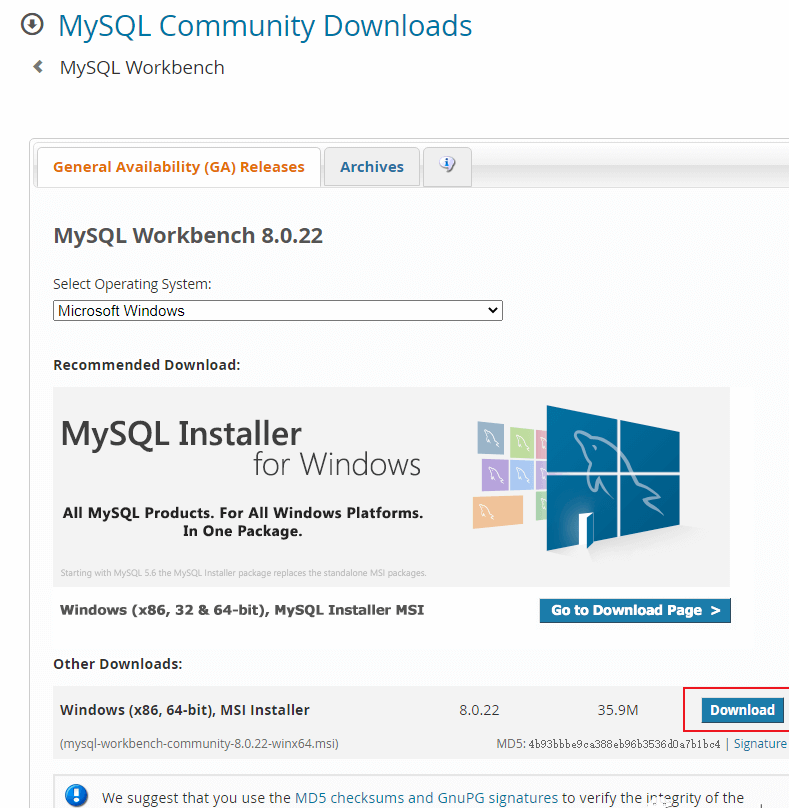Open the MySQL Workbench breadcrumb link

pos(142,68)
